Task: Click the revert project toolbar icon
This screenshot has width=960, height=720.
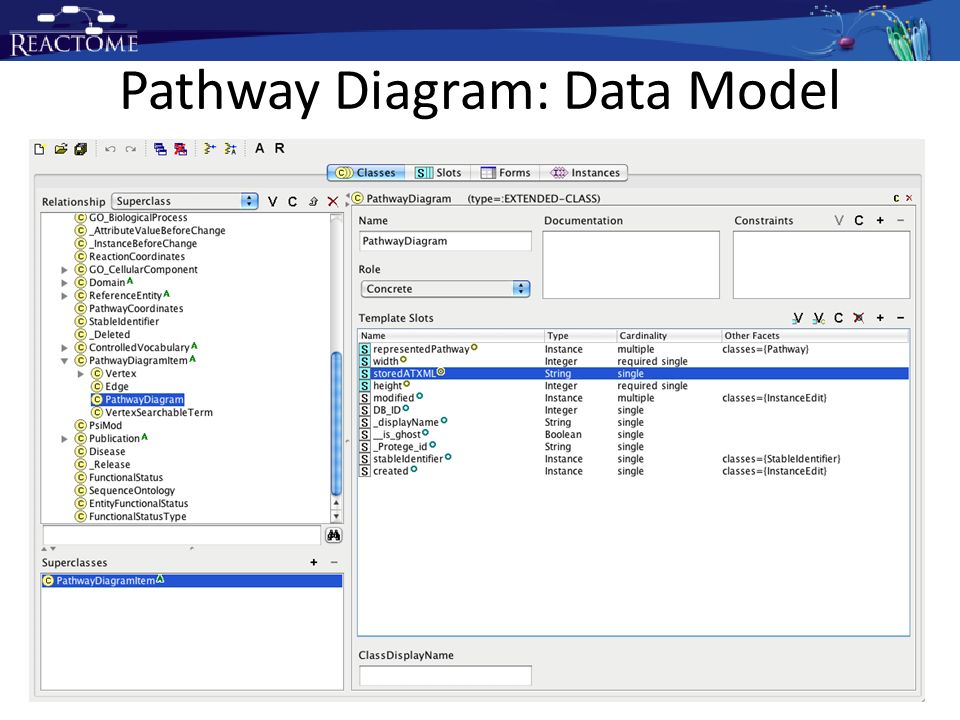Action: [230, 149]
